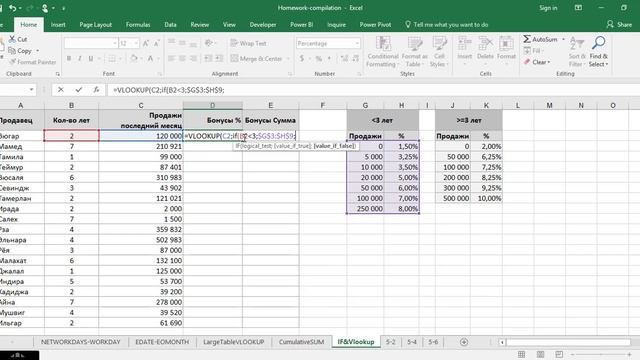This screenshot has width=640, height=360.
Task: Click Increase Font Size icon
Action: [146, 43]
